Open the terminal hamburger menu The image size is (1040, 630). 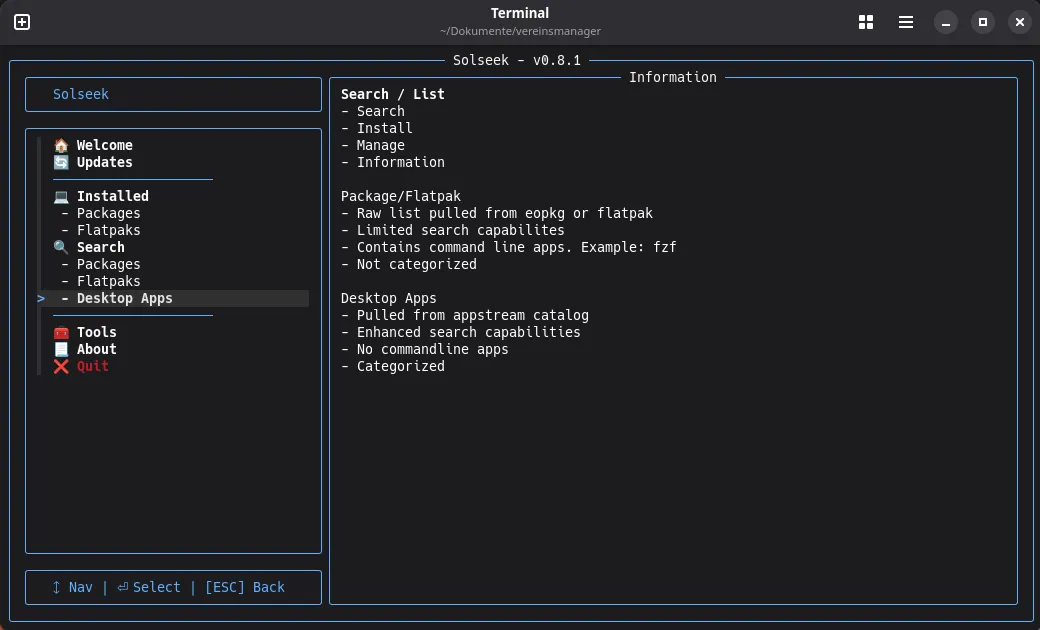pyautogui.click(x=905, y=22)
